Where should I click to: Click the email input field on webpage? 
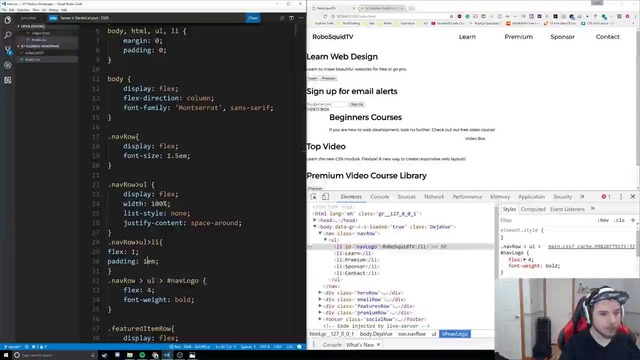click(327, 104)
